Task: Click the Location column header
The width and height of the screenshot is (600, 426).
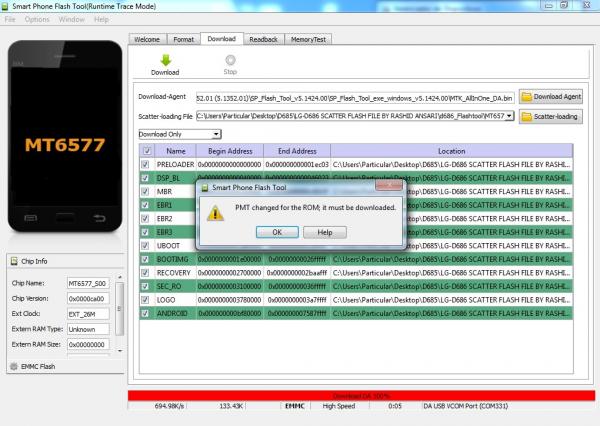Action: [452, 151]
